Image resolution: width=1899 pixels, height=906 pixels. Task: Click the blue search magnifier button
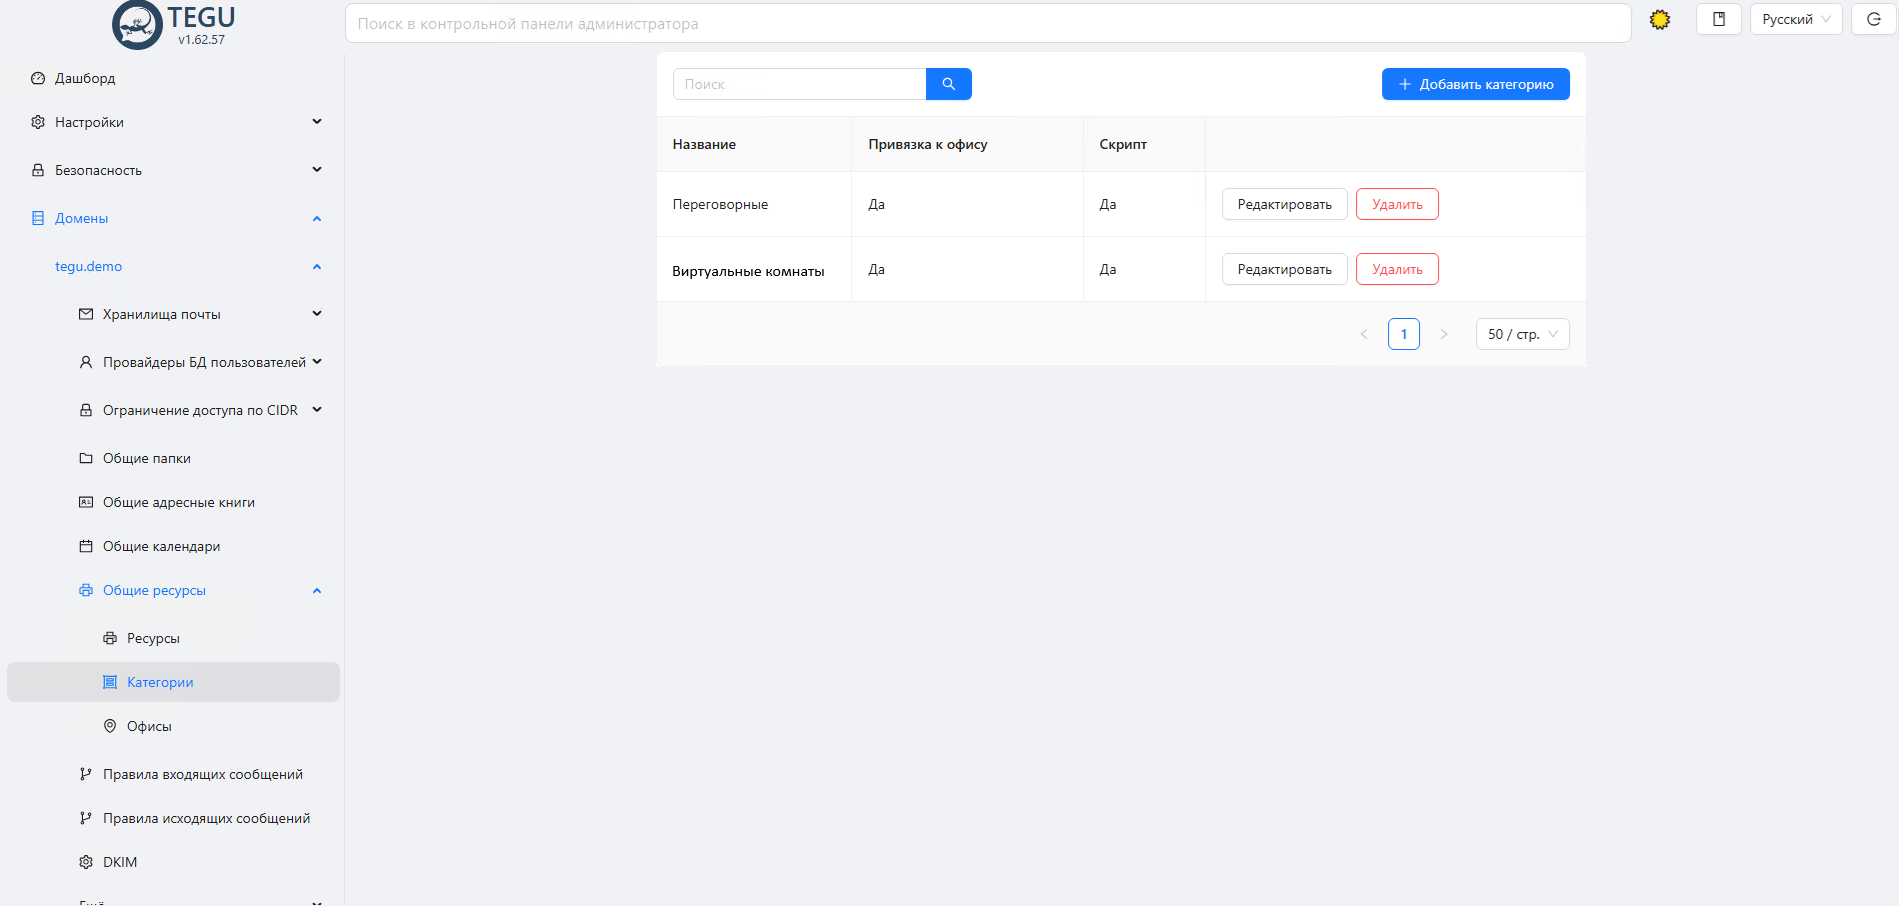(948, 84)
